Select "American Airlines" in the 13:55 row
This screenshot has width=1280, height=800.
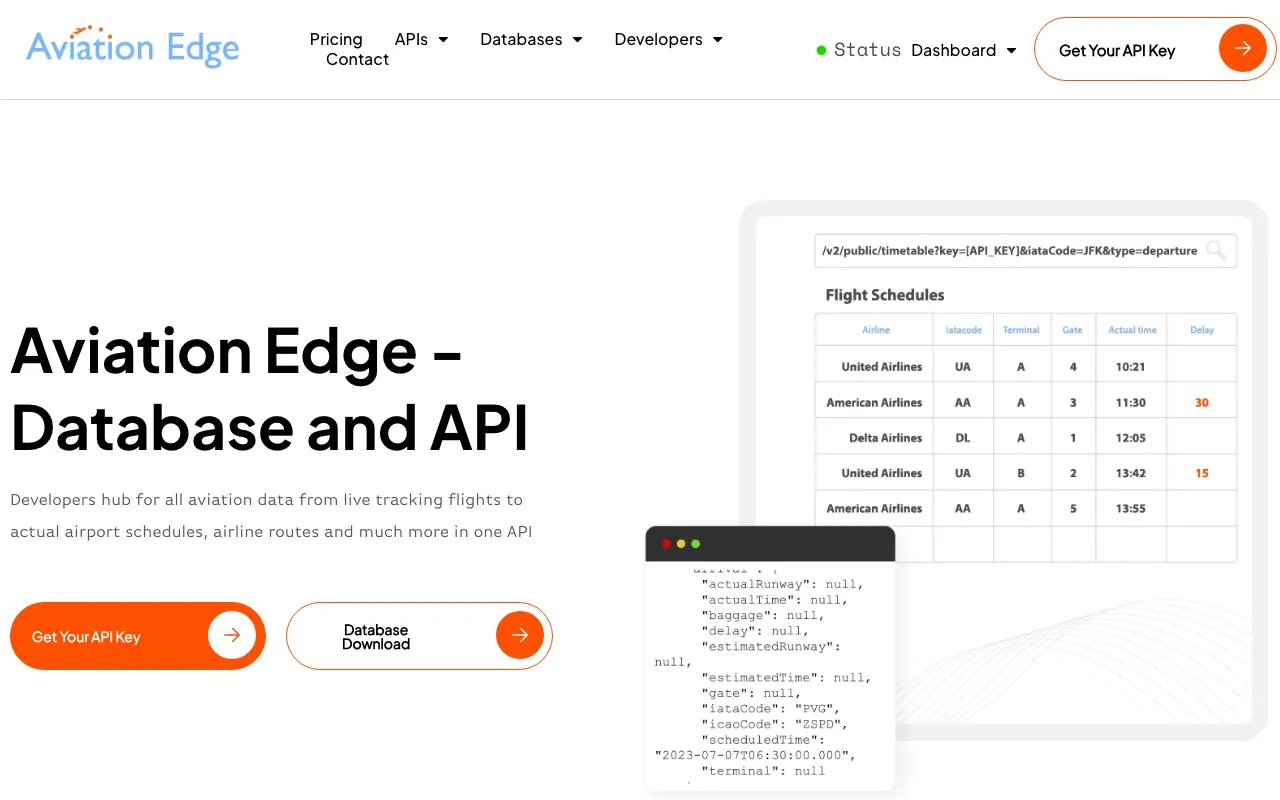pos(874,509)
